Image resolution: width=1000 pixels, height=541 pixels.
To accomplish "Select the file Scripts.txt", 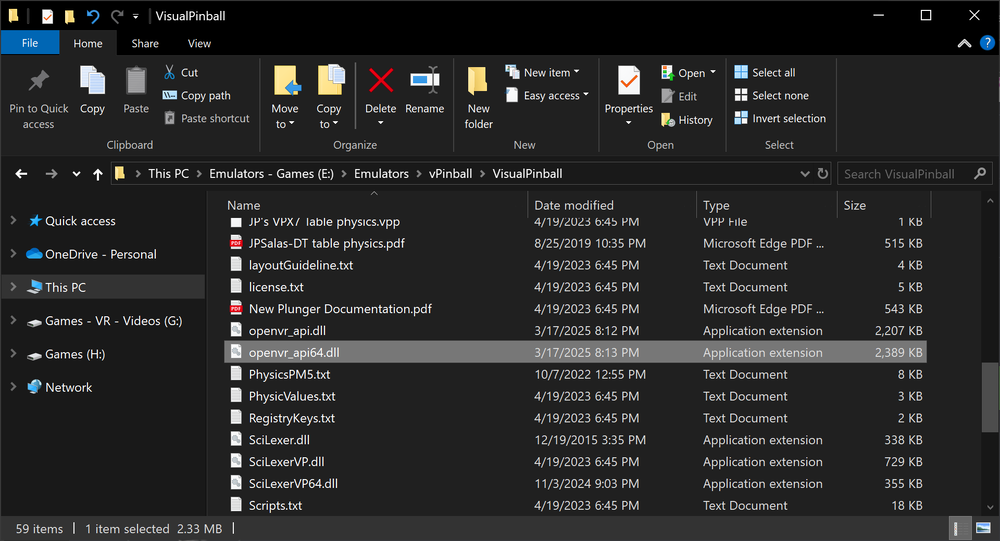I will click(276, 505).
